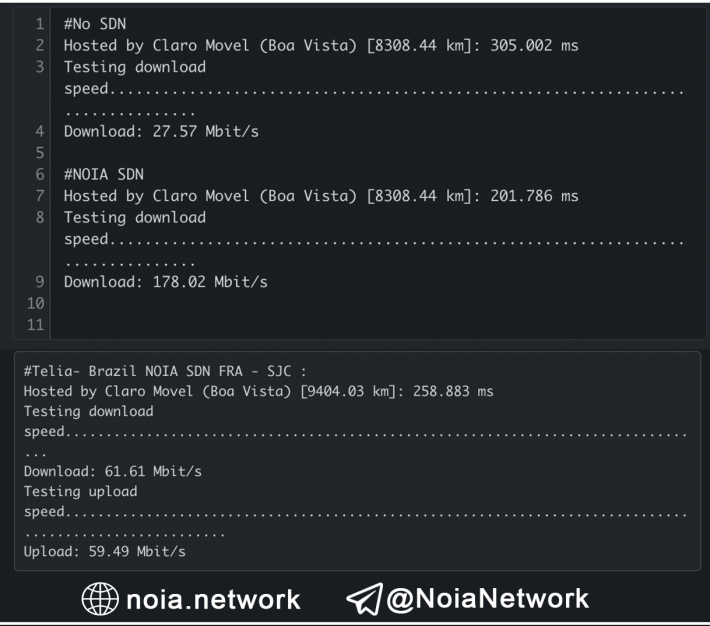The width and height of the screenshot is (710, 626).
Task: Click the #NOIA SDN comment line
Action: click(x=104, y=174)
